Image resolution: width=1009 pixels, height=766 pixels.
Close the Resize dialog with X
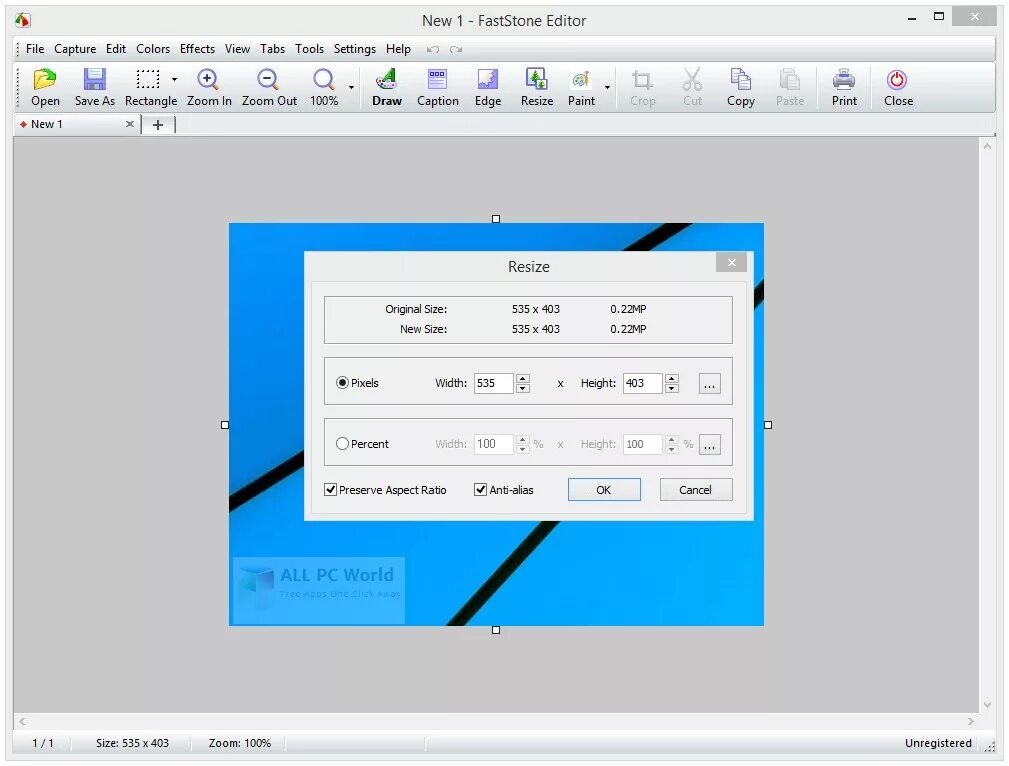click(732, 262)
